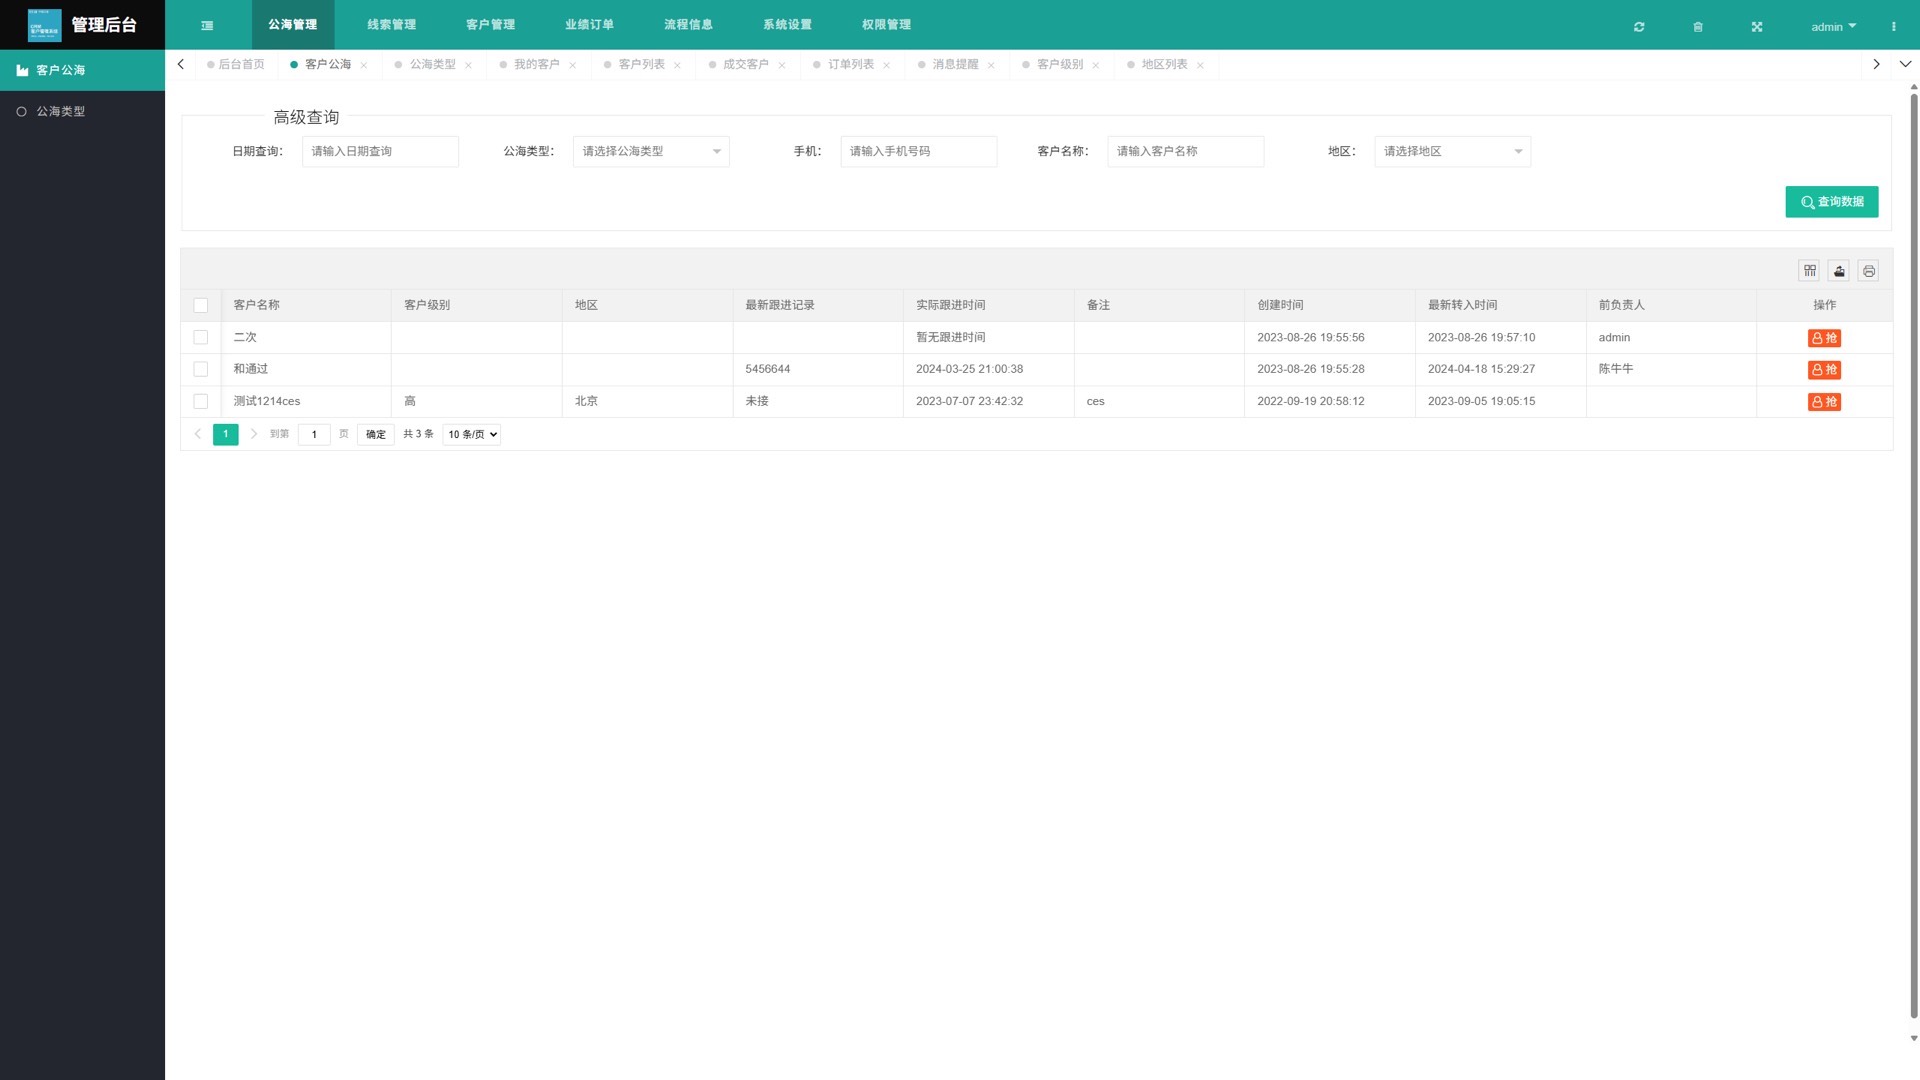This screenshot has height=1080, width=1920.
Task: Focus the 日期查询 input field
Action: (x=380, y=151)
